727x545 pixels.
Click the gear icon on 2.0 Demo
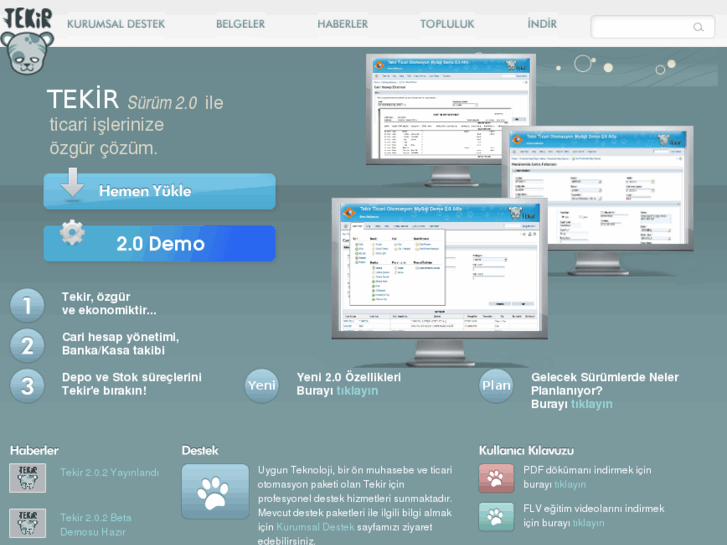(72, 232)
